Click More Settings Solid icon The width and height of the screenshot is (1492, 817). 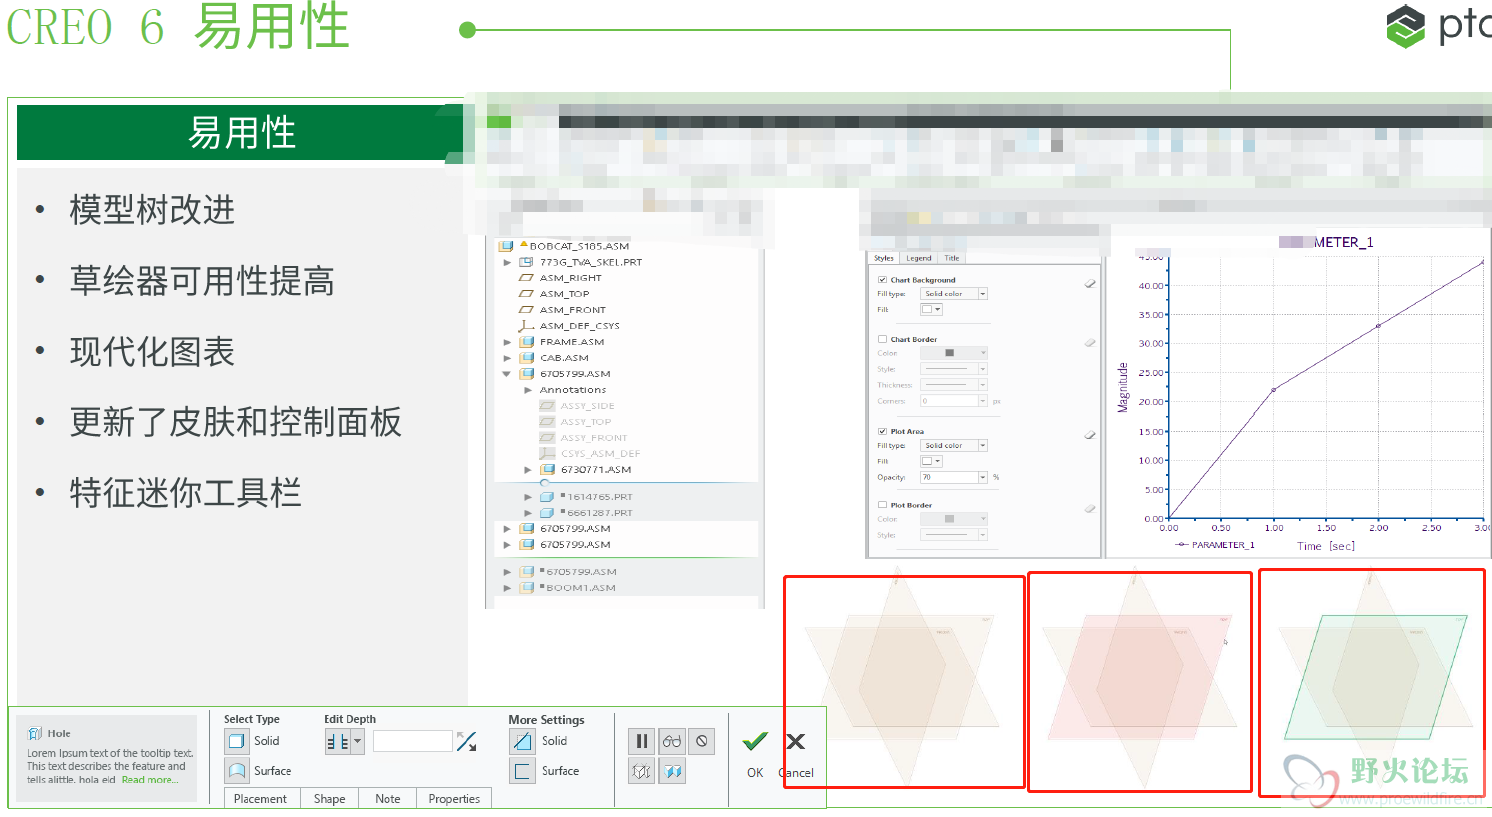pyautogui.click(x=522, y=741)
